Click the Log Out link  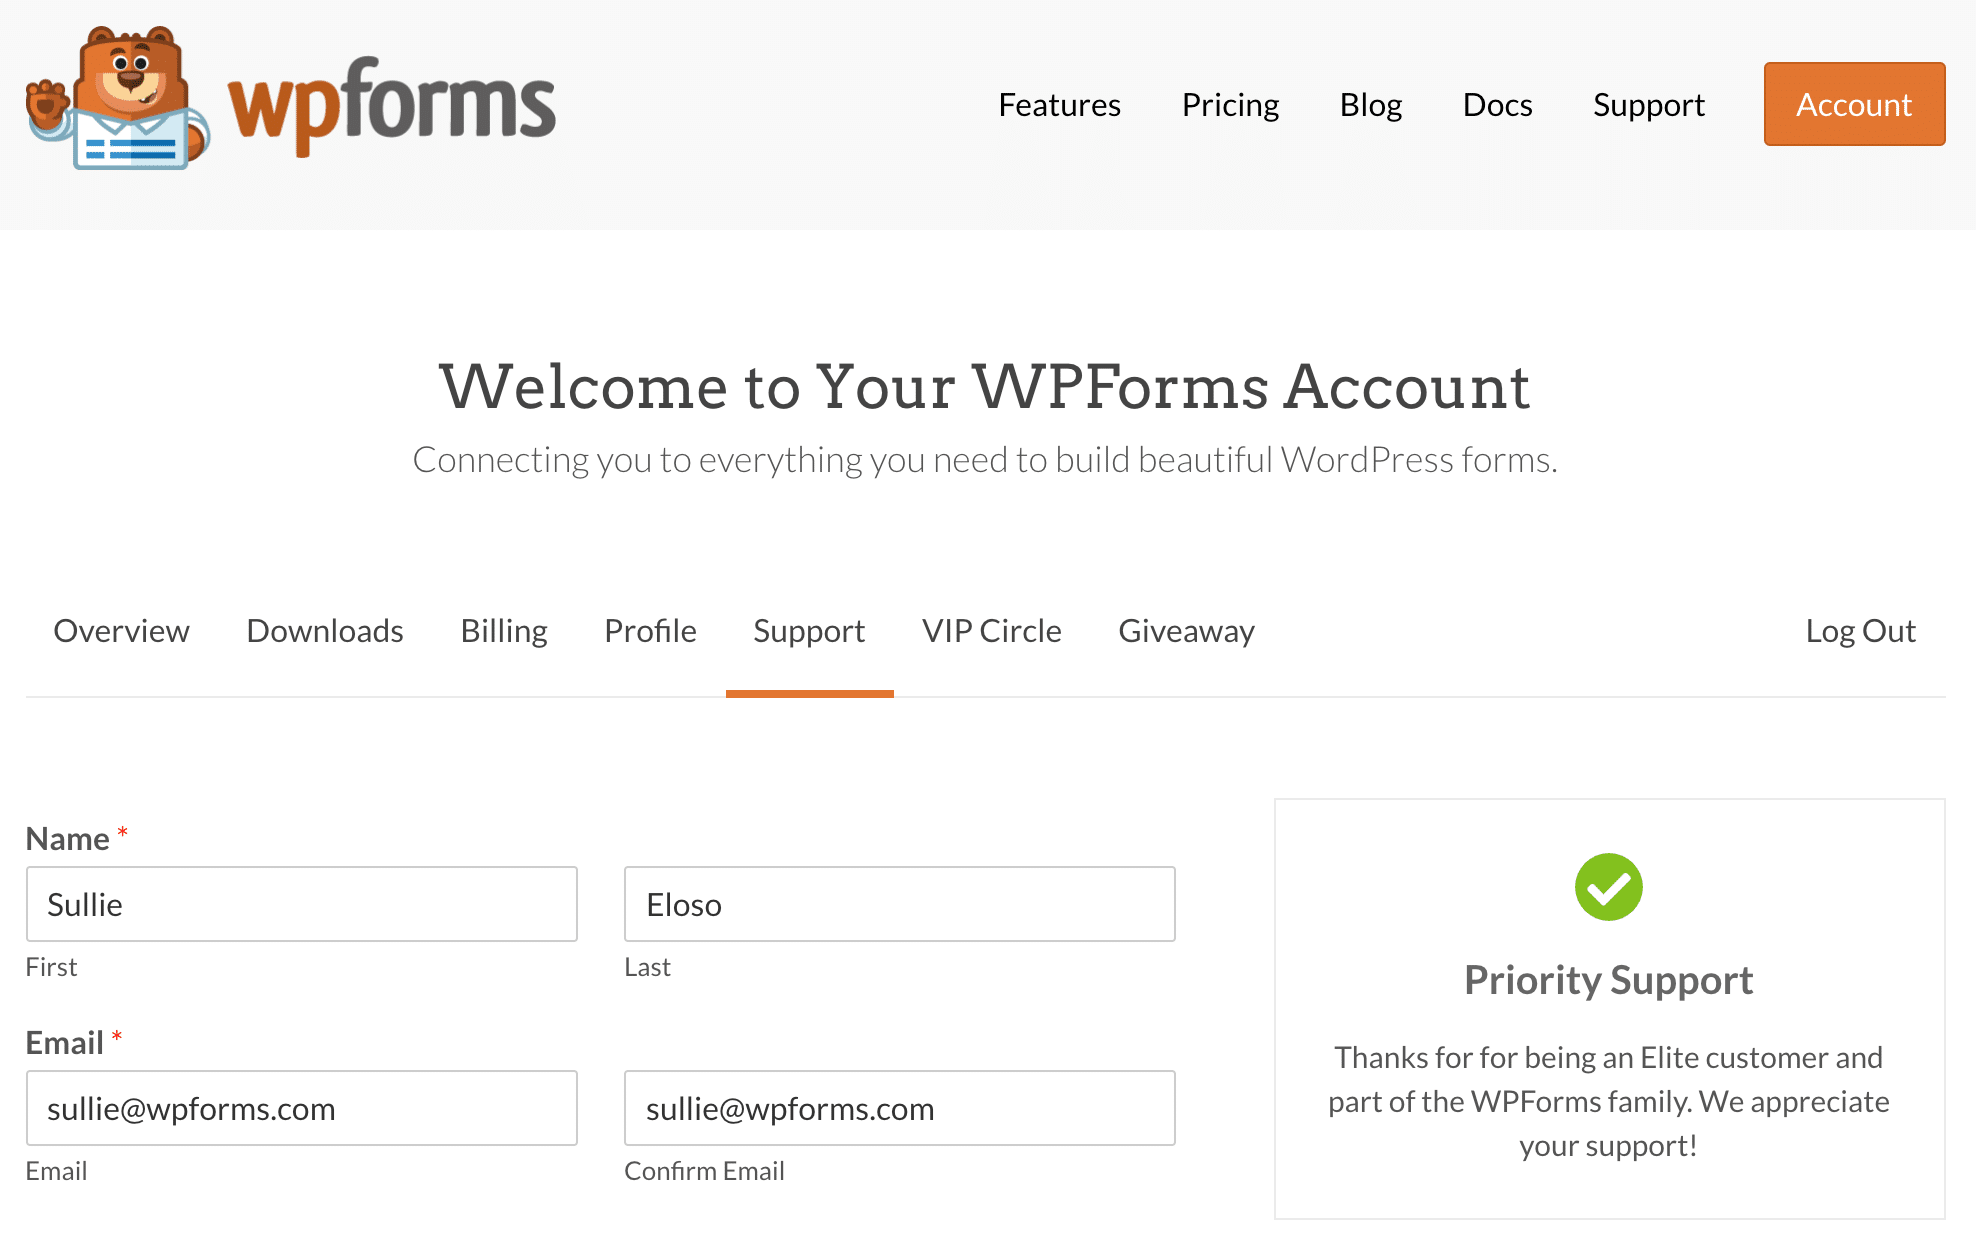click(x=1861, y=630)
